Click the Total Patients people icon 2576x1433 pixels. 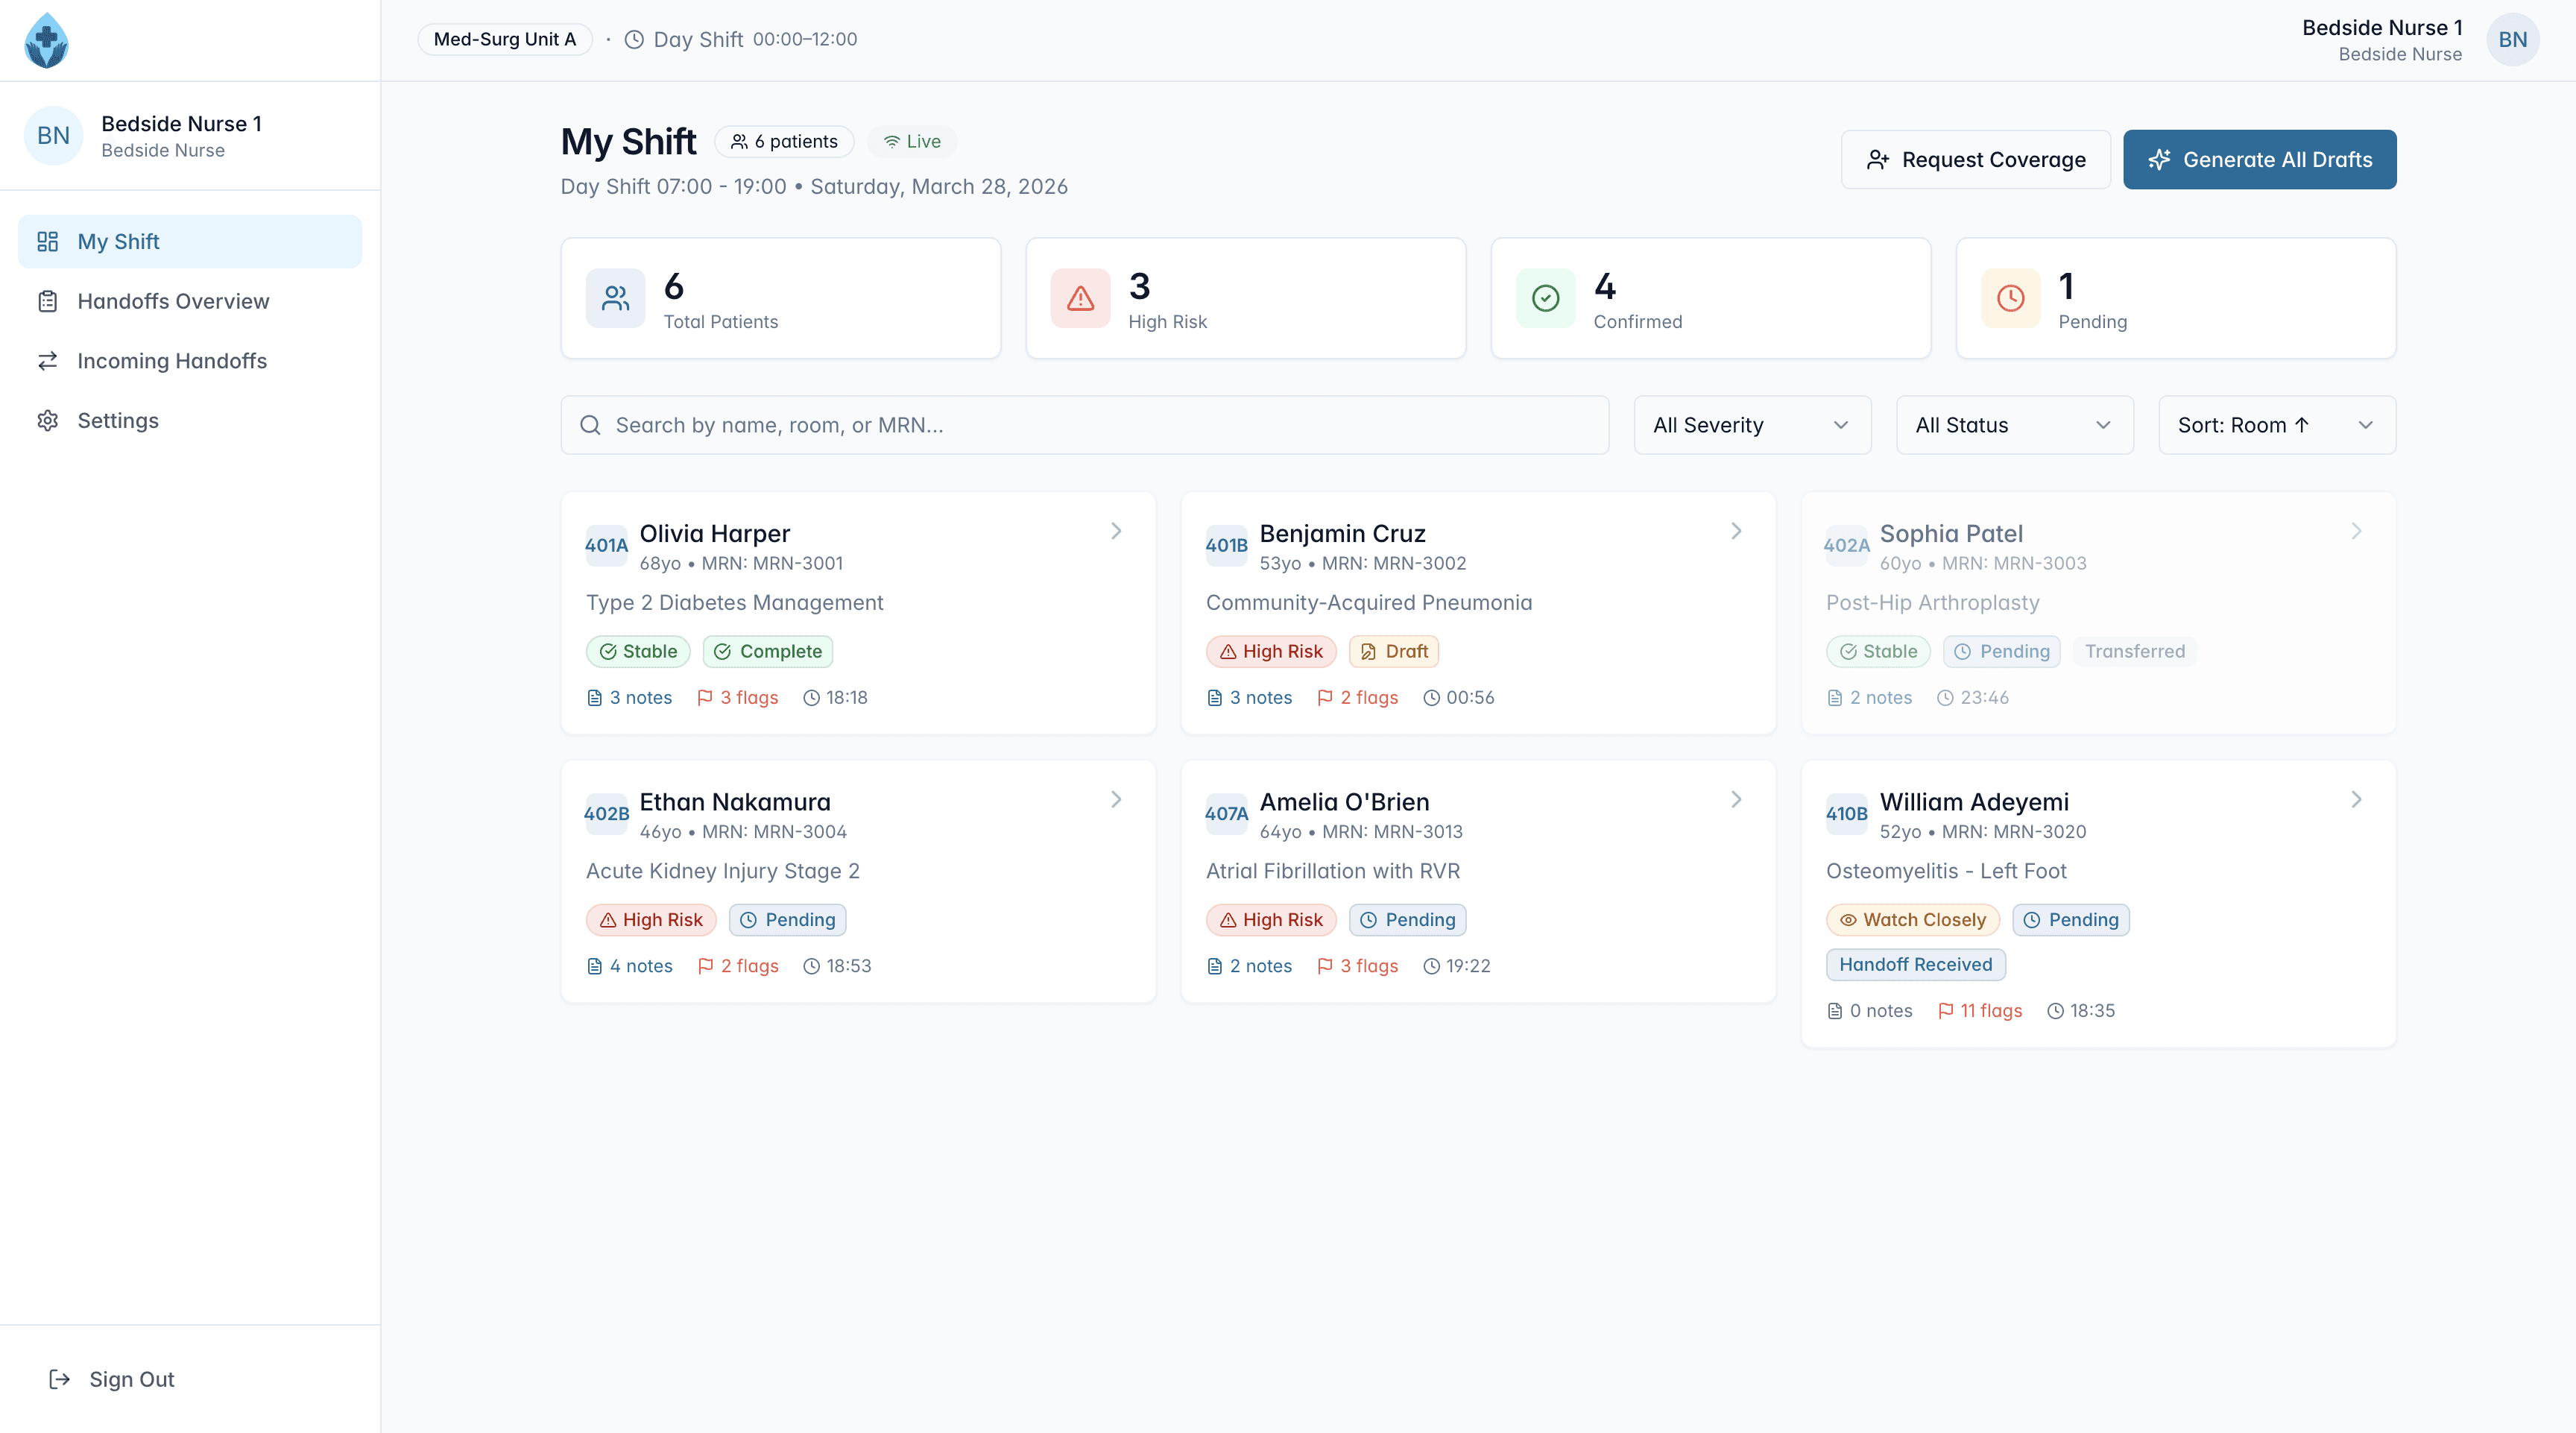click(615, 298)
